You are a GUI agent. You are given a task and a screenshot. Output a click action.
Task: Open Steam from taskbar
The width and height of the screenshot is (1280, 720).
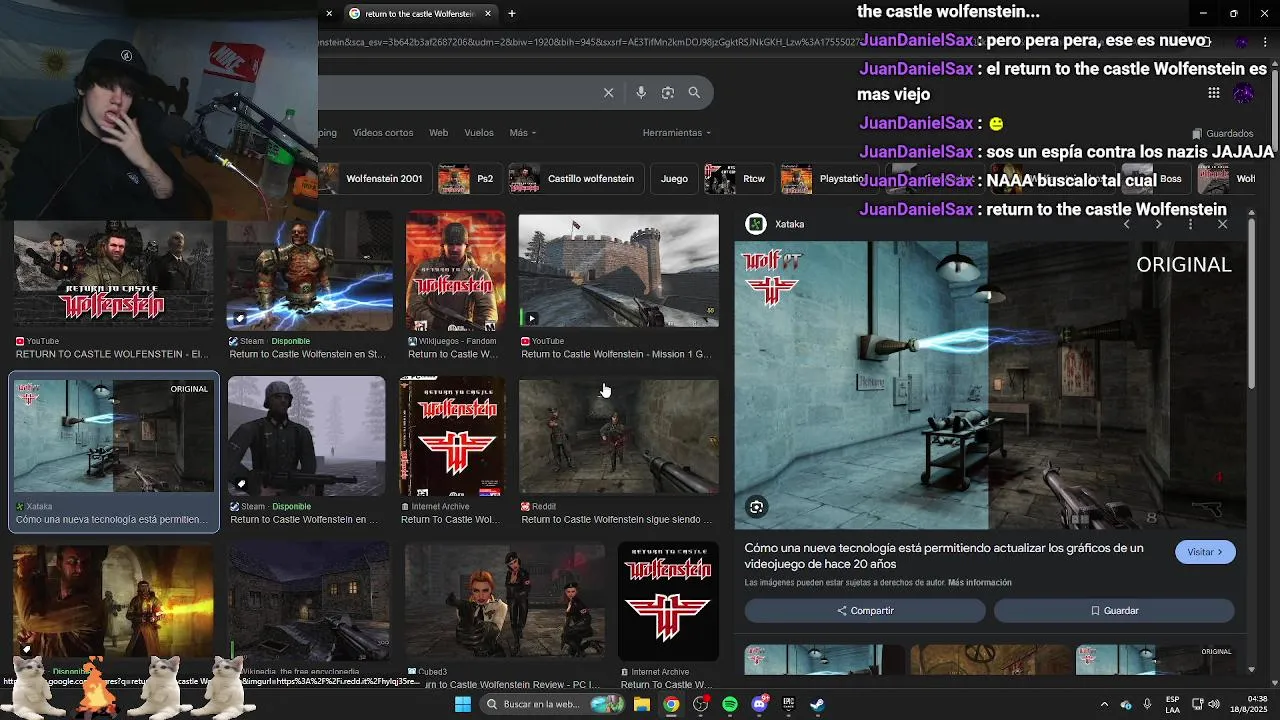pos(817,704)
